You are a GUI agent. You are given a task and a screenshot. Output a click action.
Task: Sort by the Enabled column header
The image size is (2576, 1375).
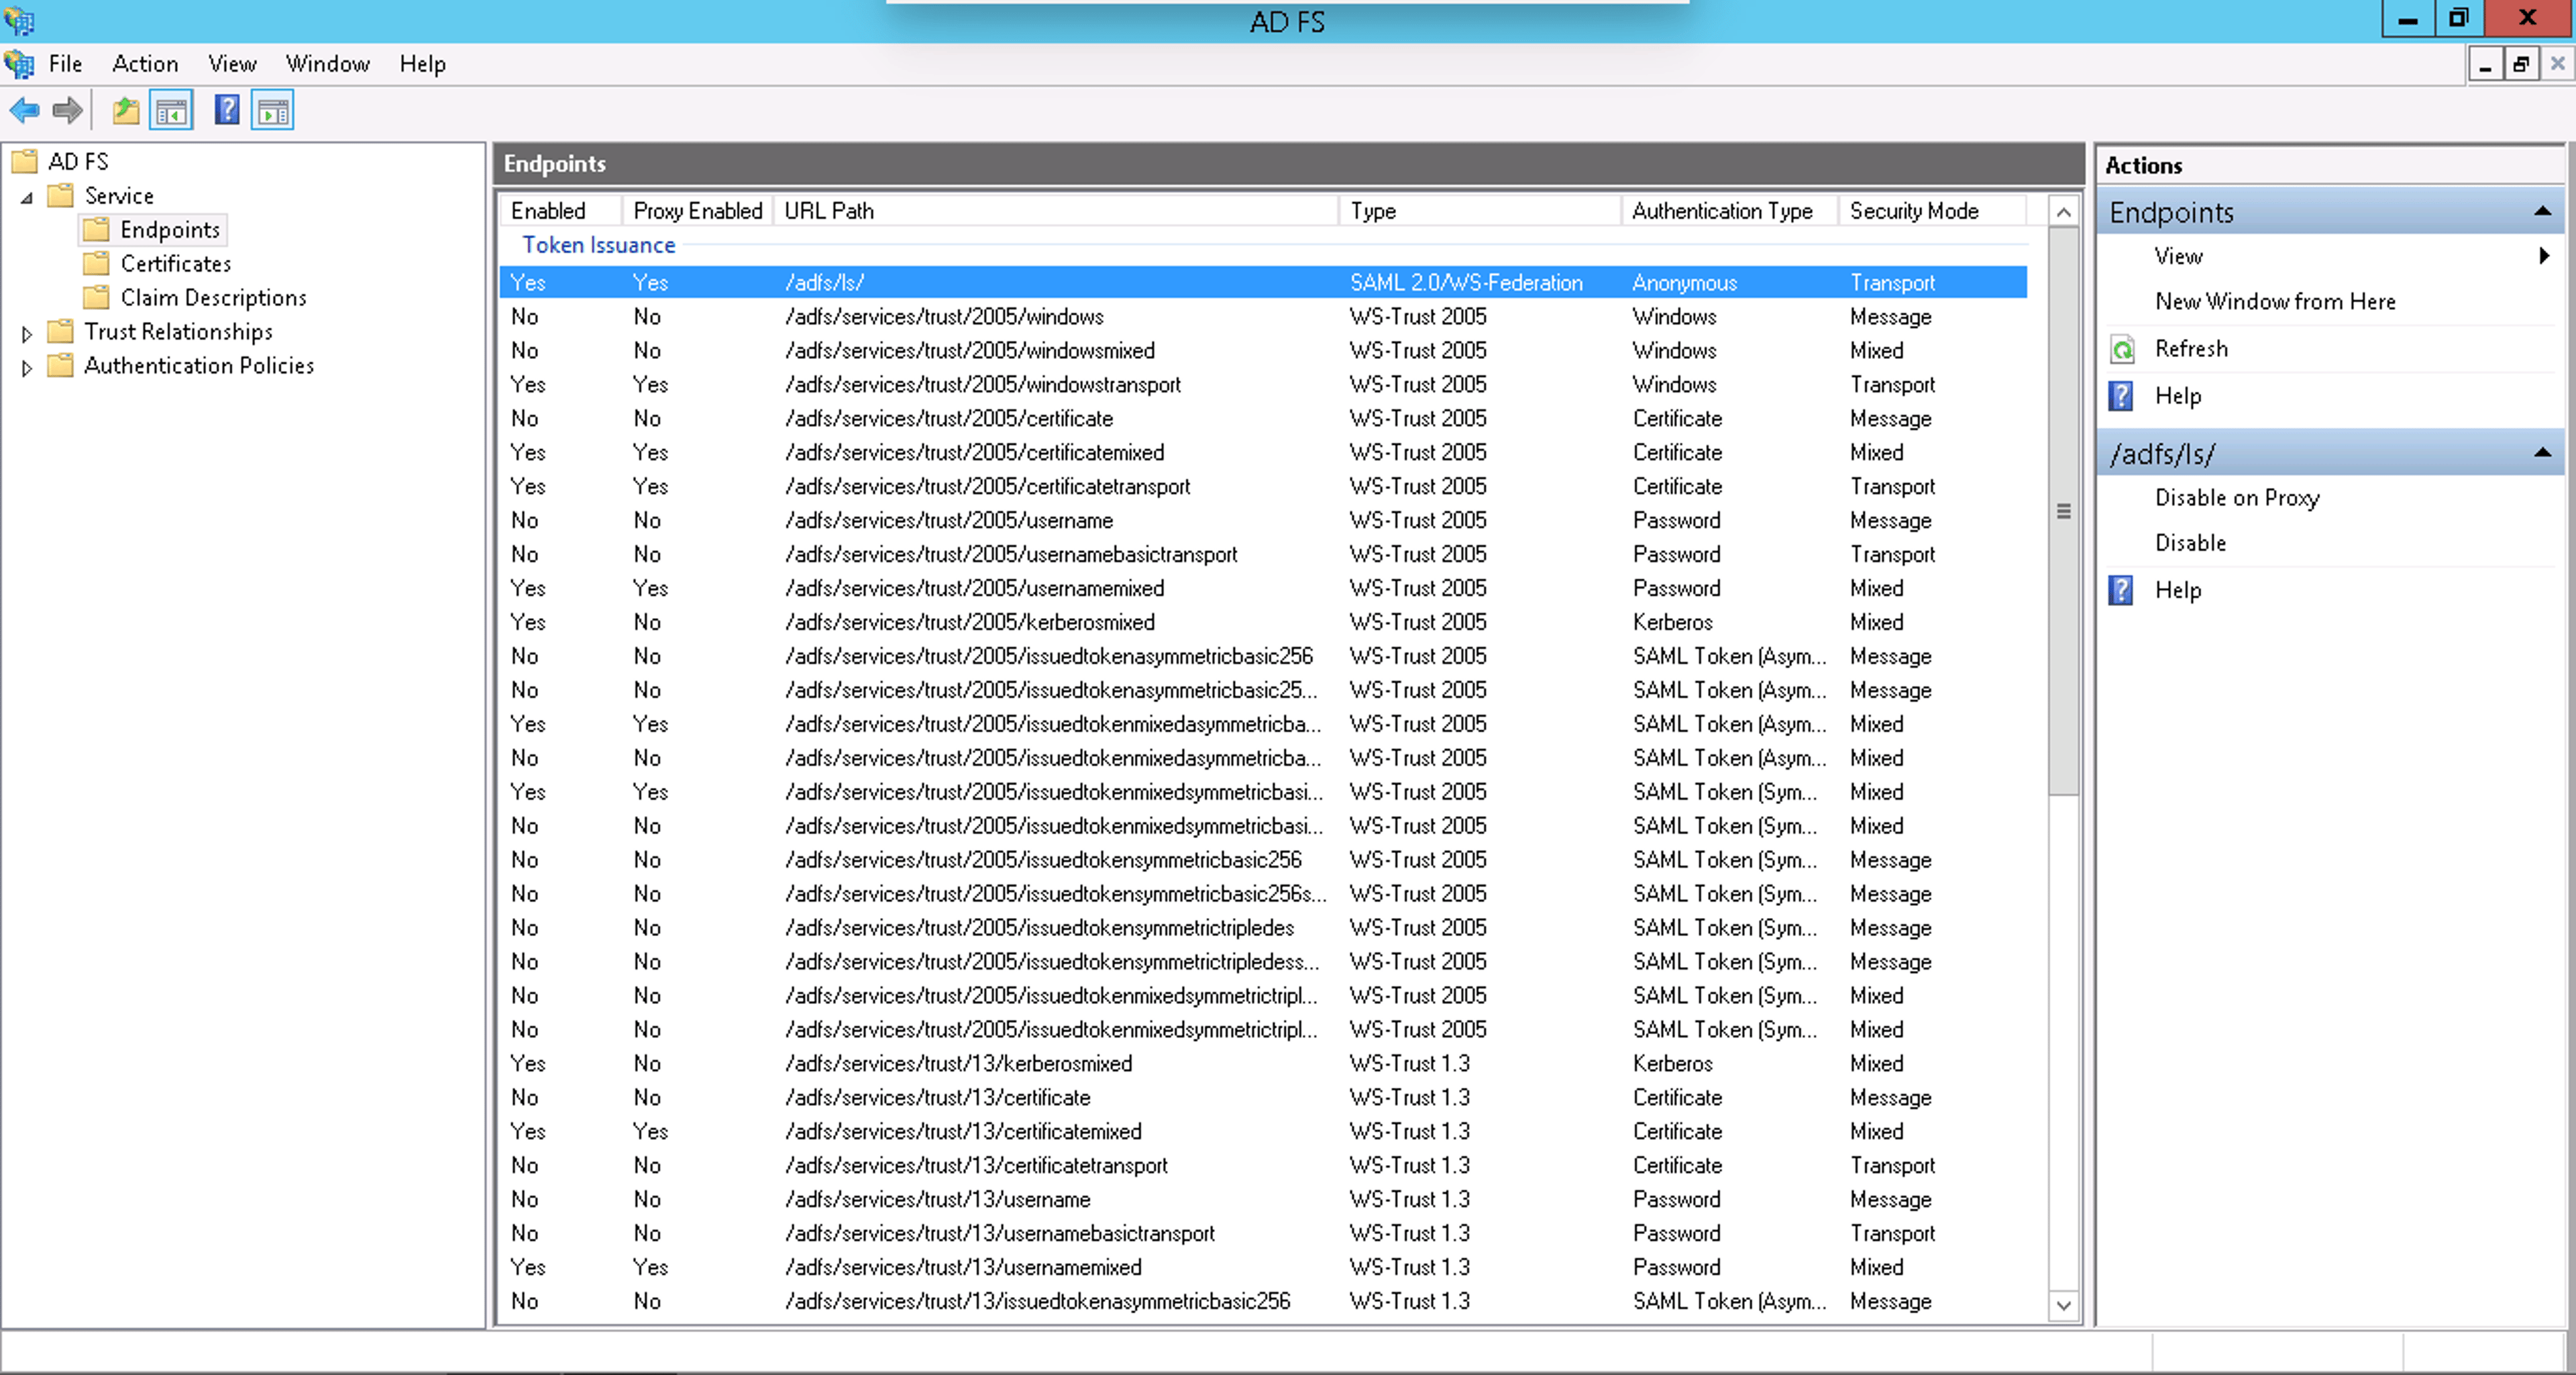tap(561, 211)
